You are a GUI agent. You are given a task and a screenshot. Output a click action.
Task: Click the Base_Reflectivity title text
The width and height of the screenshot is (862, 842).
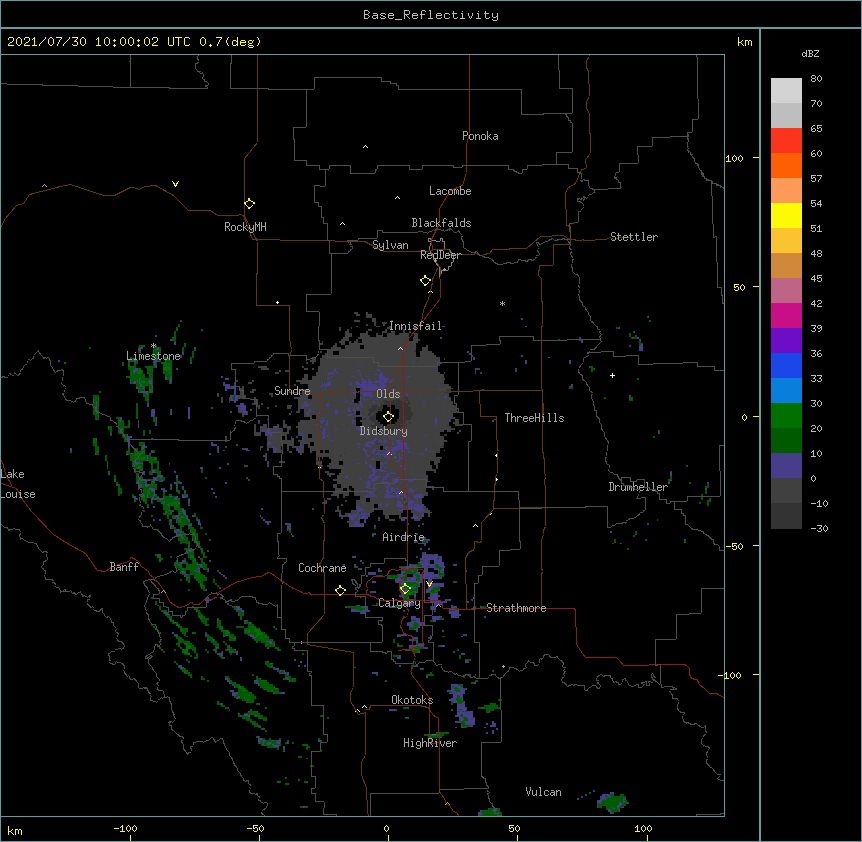[431, 15]
